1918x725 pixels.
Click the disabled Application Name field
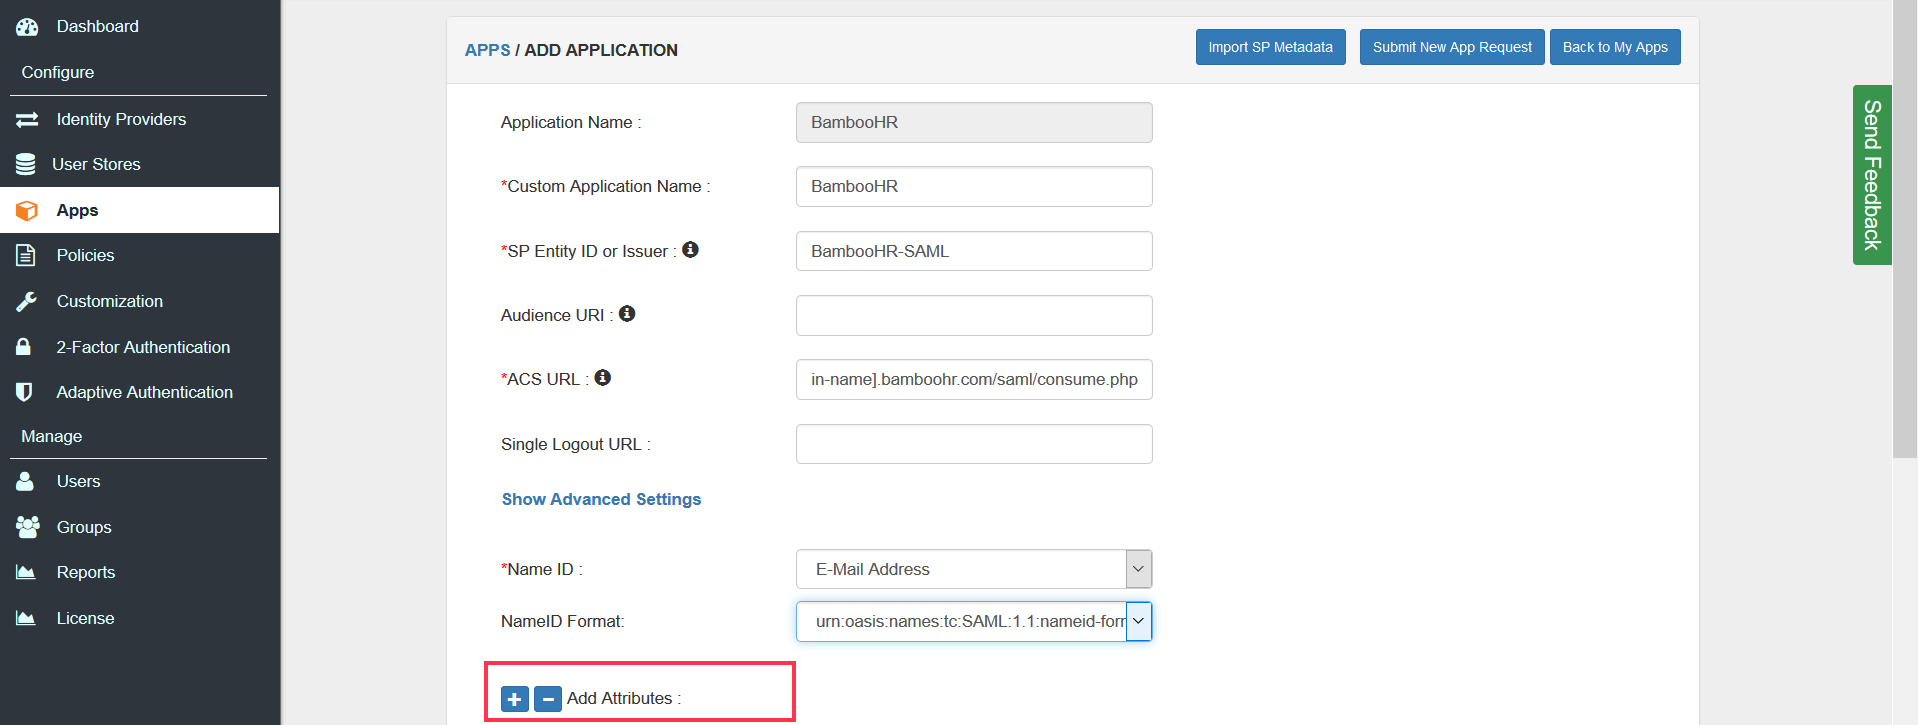click(x=974, y=122)
